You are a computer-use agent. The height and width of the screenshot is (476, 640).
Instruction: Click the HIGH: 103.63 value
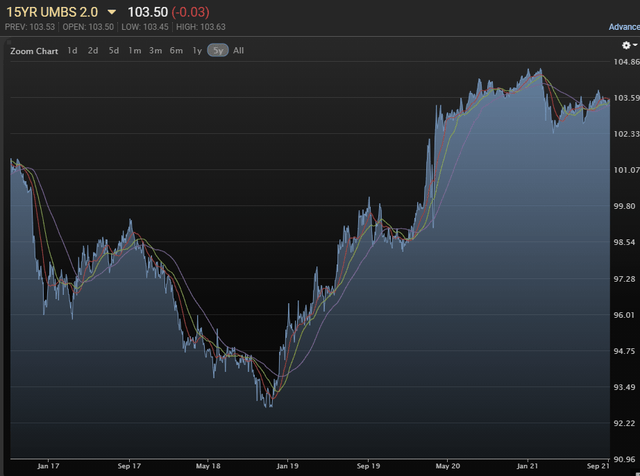click(x=201, y=27)
